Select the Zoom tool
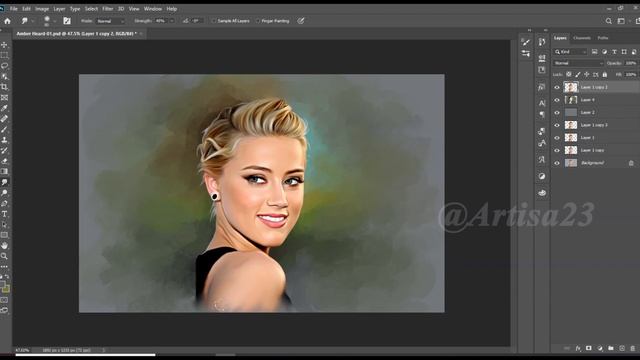640x360 pixels. point(4,256)
